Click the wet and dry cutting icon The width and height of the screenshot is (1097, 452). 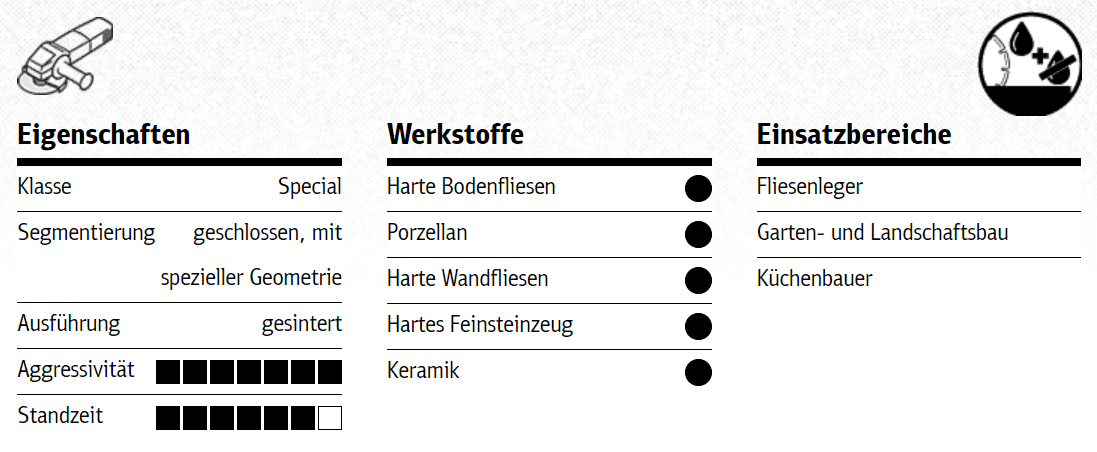click(x=1029, y=64)
